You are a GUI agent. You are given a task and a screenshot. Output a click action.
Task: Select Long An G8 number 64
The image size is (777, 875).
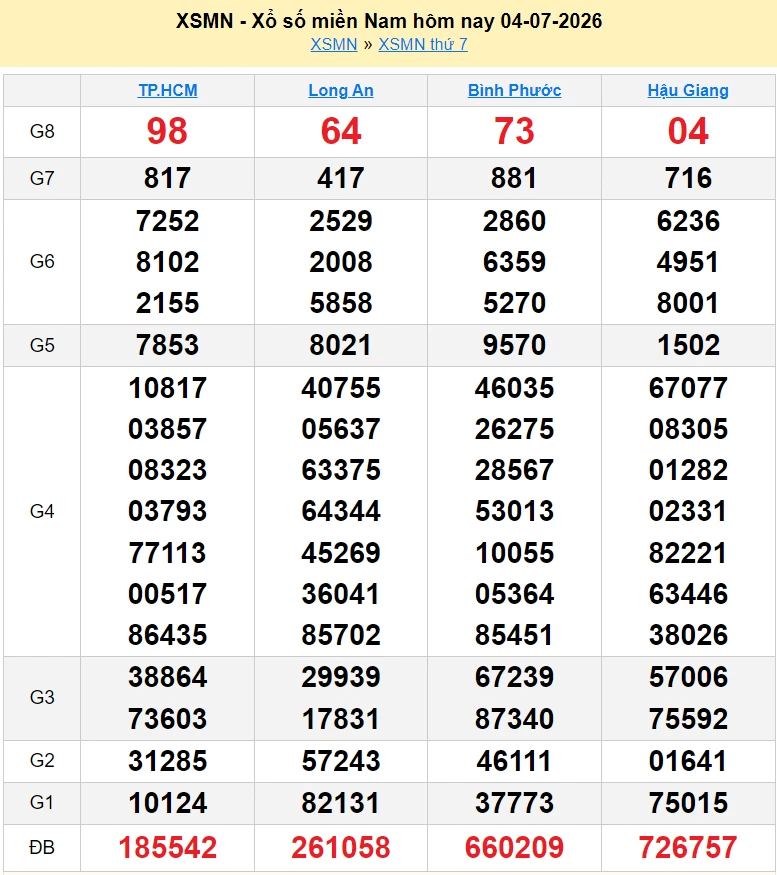(x=340, y=132)
